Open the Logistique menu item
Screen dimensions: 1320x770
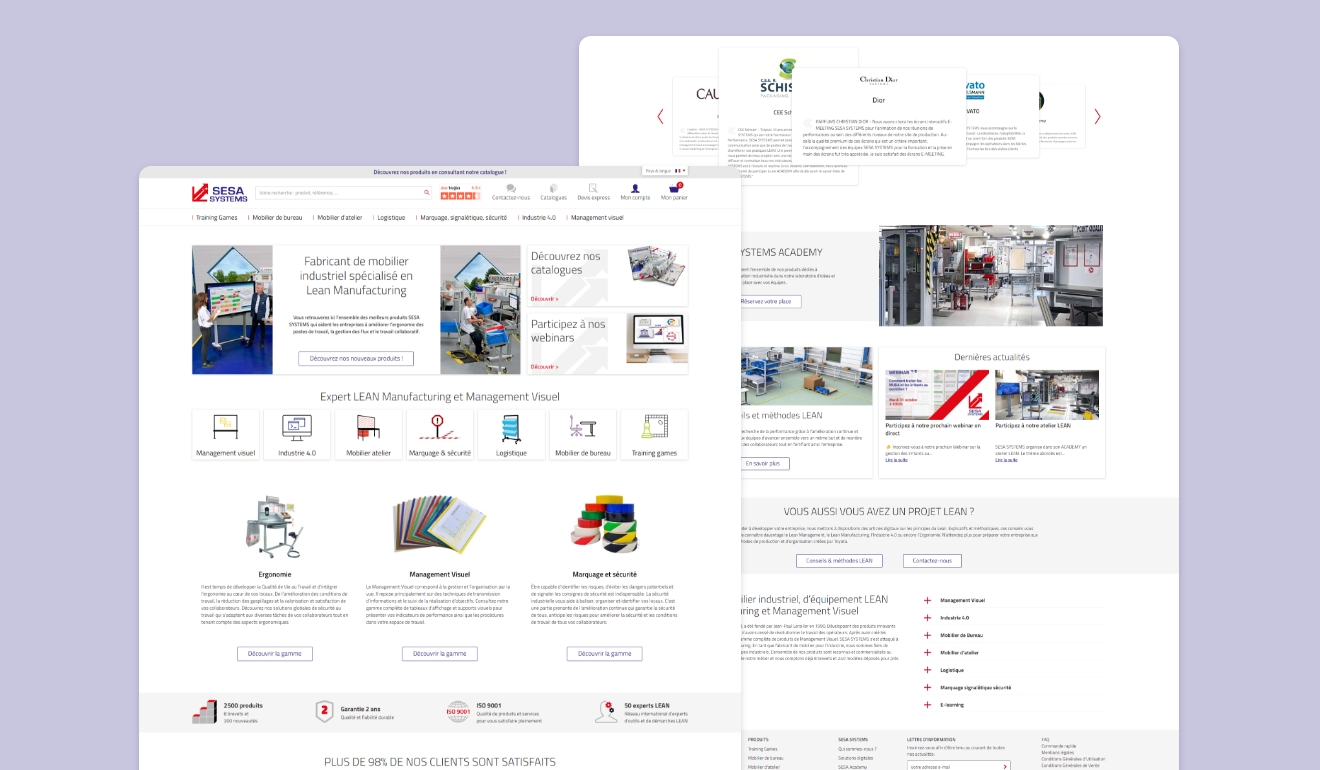390,217
